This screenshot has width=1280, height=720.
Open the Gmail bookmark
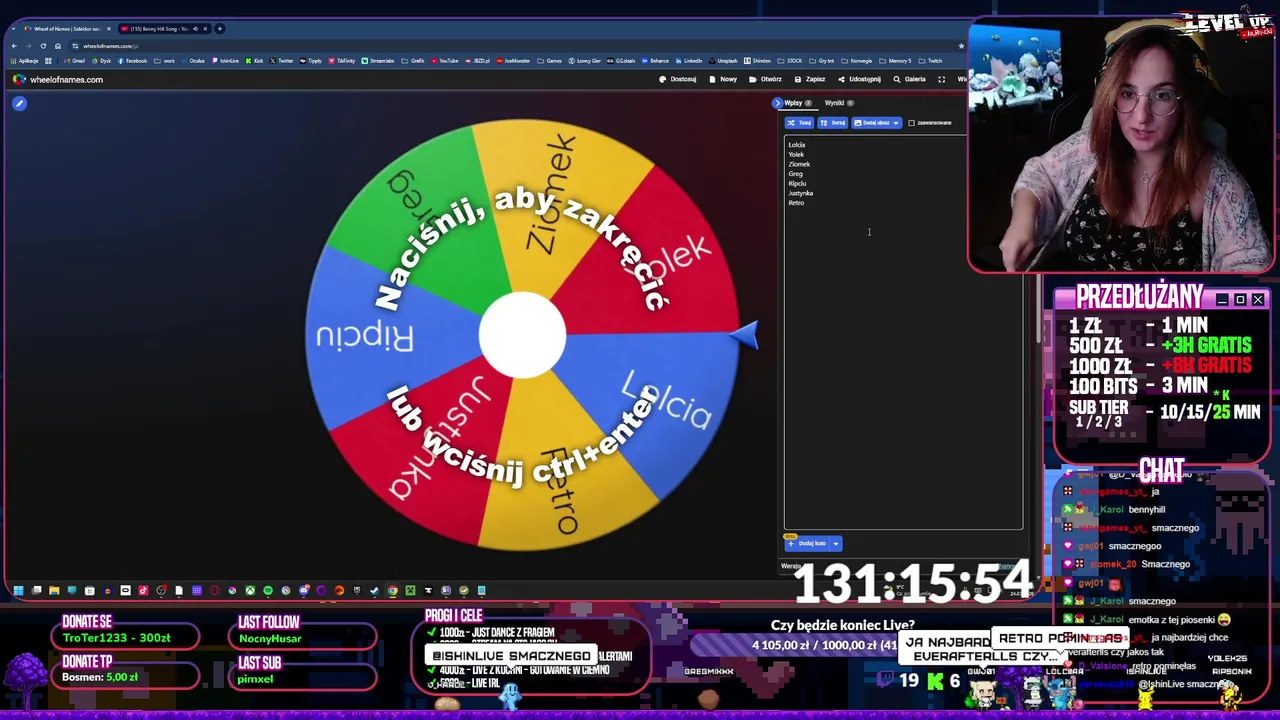[75, 61]
